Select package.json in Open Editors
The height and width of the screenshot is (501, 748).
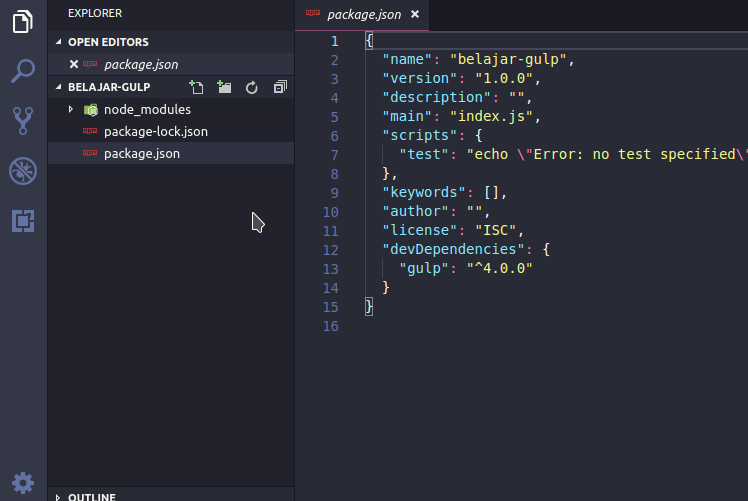tap(171, 64)
